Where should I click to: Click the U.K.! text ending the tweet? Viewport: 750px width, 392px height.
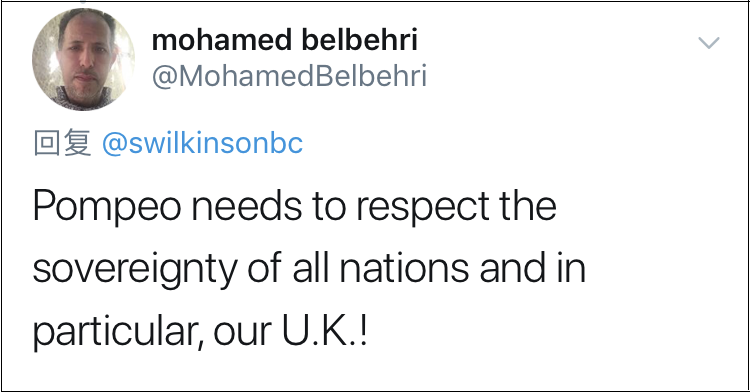(x=325, y=331)
